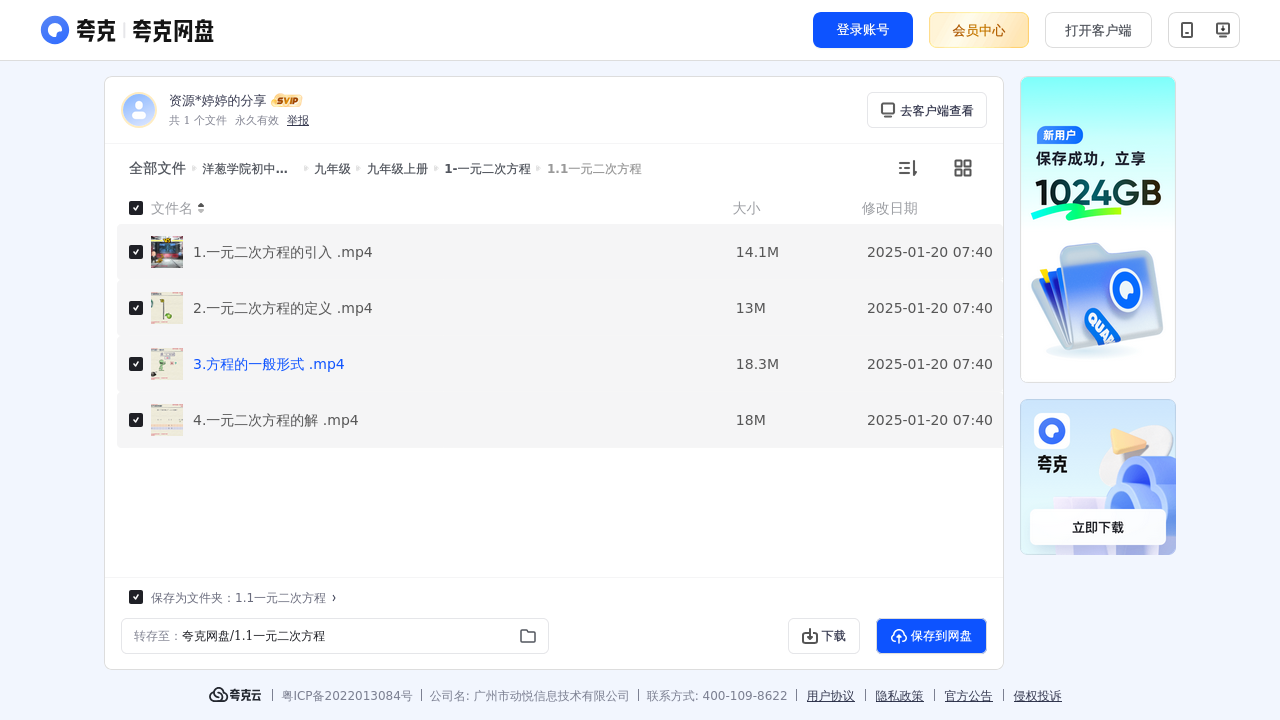Uncheck 4.一元二次方程的解 checkbox
The height and width of the screenshot is (720, 1280).
point(136,420)
